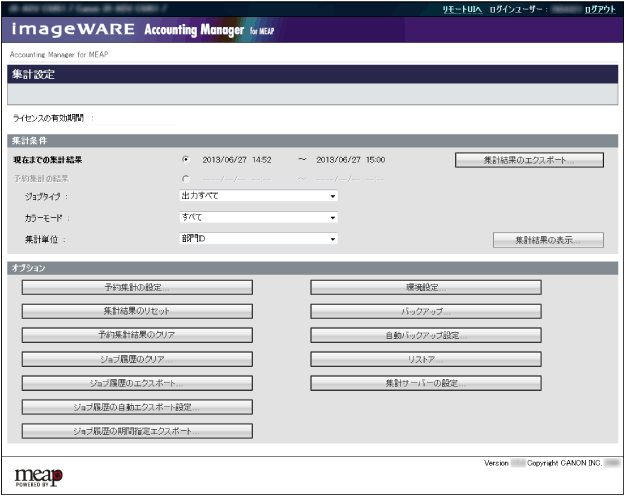Click the MEAP logo in the footer
The width and height of the screenshot is (625, 496).
click(x=39, y=473)
